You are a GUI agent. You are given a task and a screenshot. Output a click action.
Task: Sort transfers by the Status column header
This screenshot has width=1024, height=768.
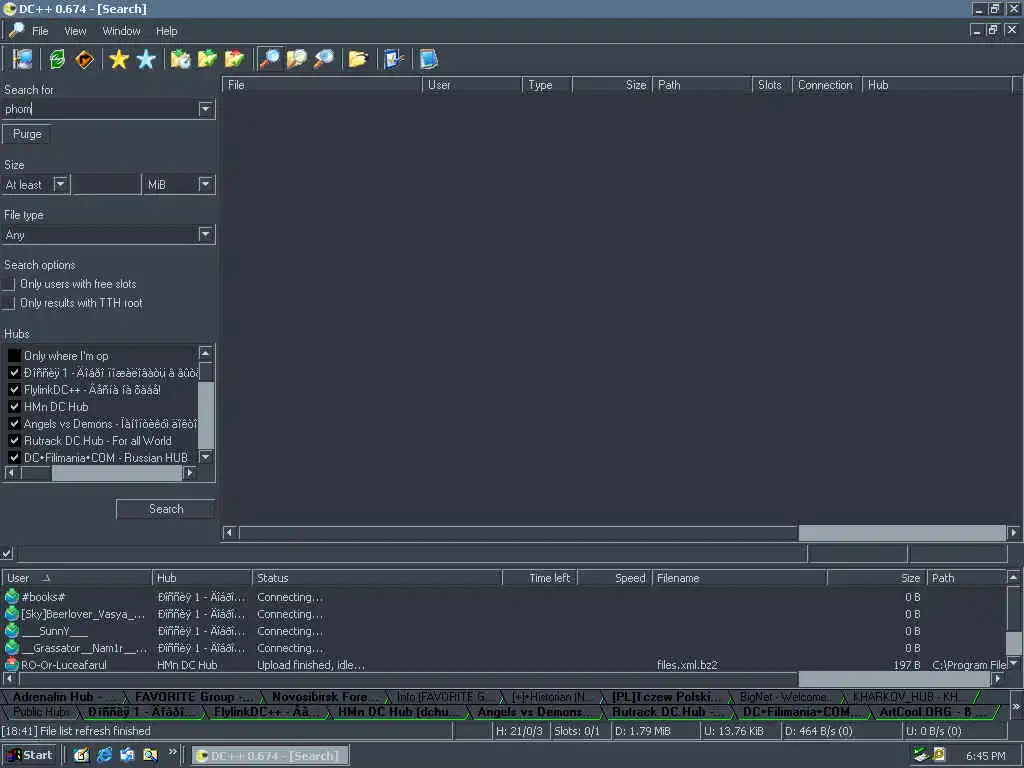click(x=377, y=578)
